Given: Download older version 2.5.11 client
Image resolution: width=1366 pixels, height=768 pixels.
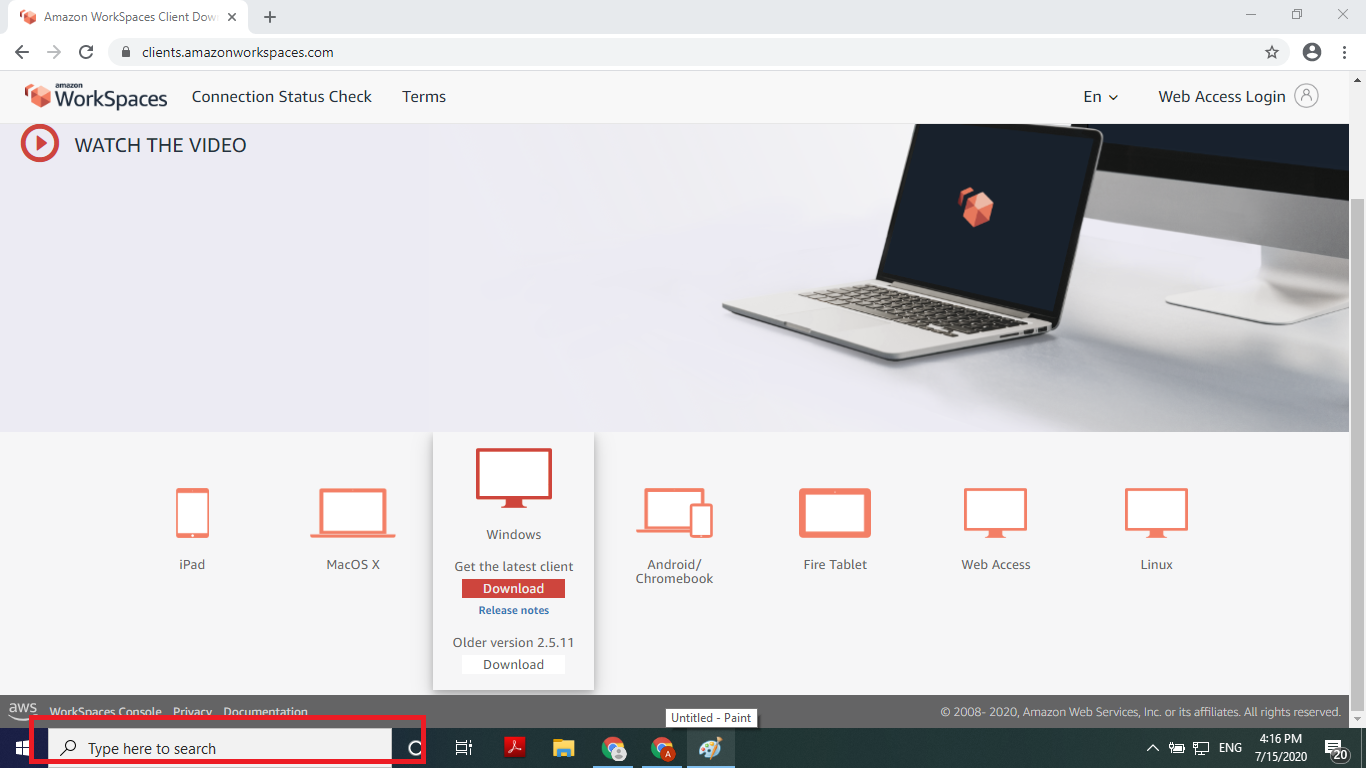Looking at the screenshot, I should tap(513, 665).
